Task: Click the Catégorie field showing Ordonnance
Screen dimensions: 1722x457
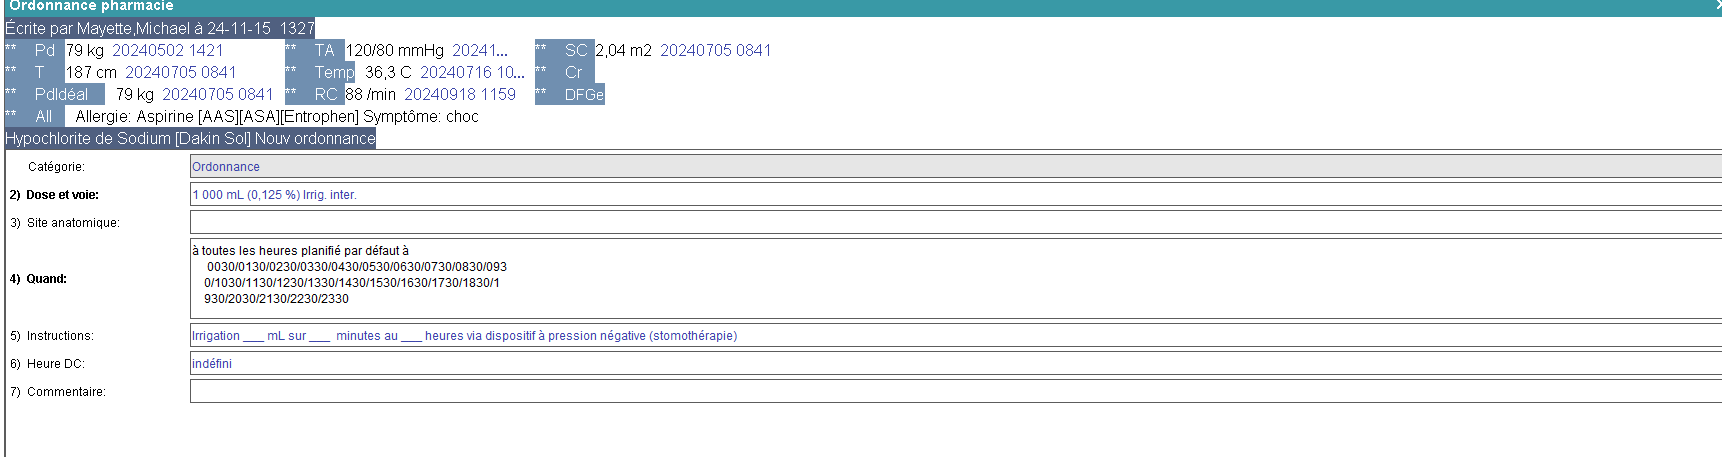Action: pyautogui.click(x=955, y=167)
